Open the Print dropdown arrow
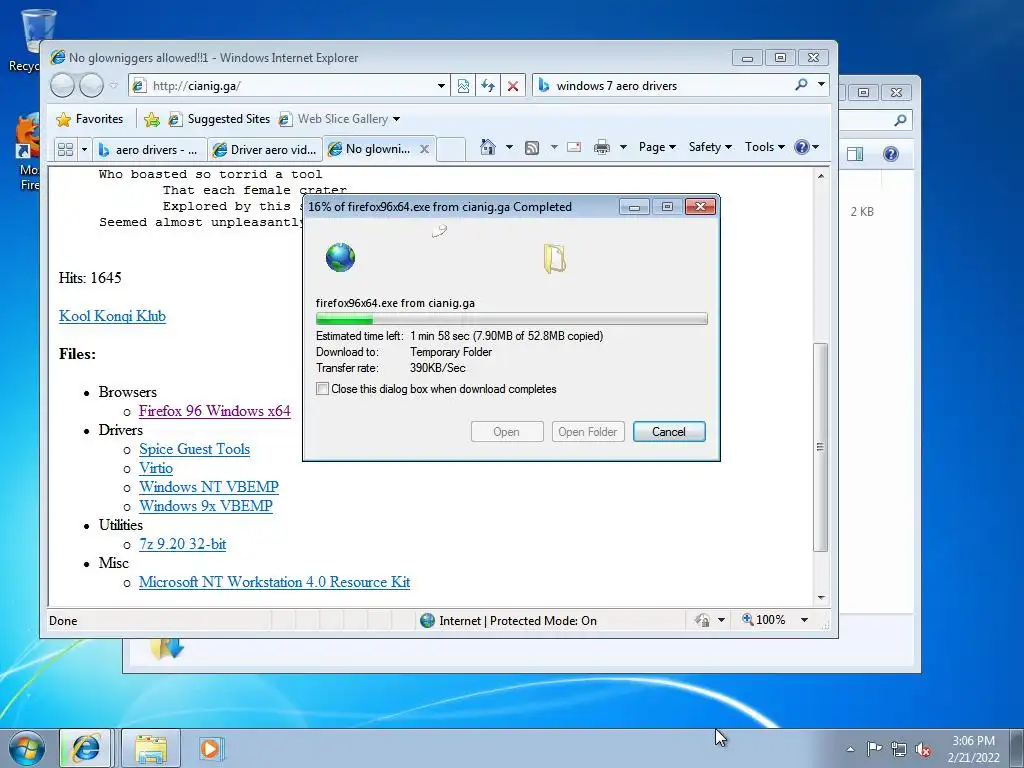1024x768 pixels. 622,147
